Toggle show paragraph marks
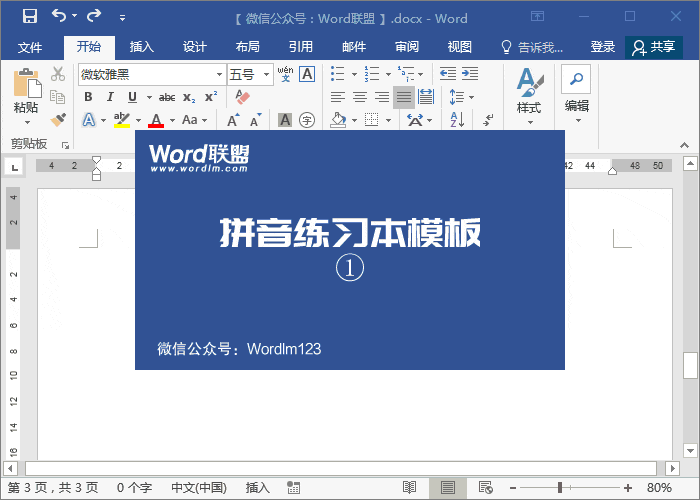Image resolution: width=700 pixels, height=500 pixels. point(488,120)
